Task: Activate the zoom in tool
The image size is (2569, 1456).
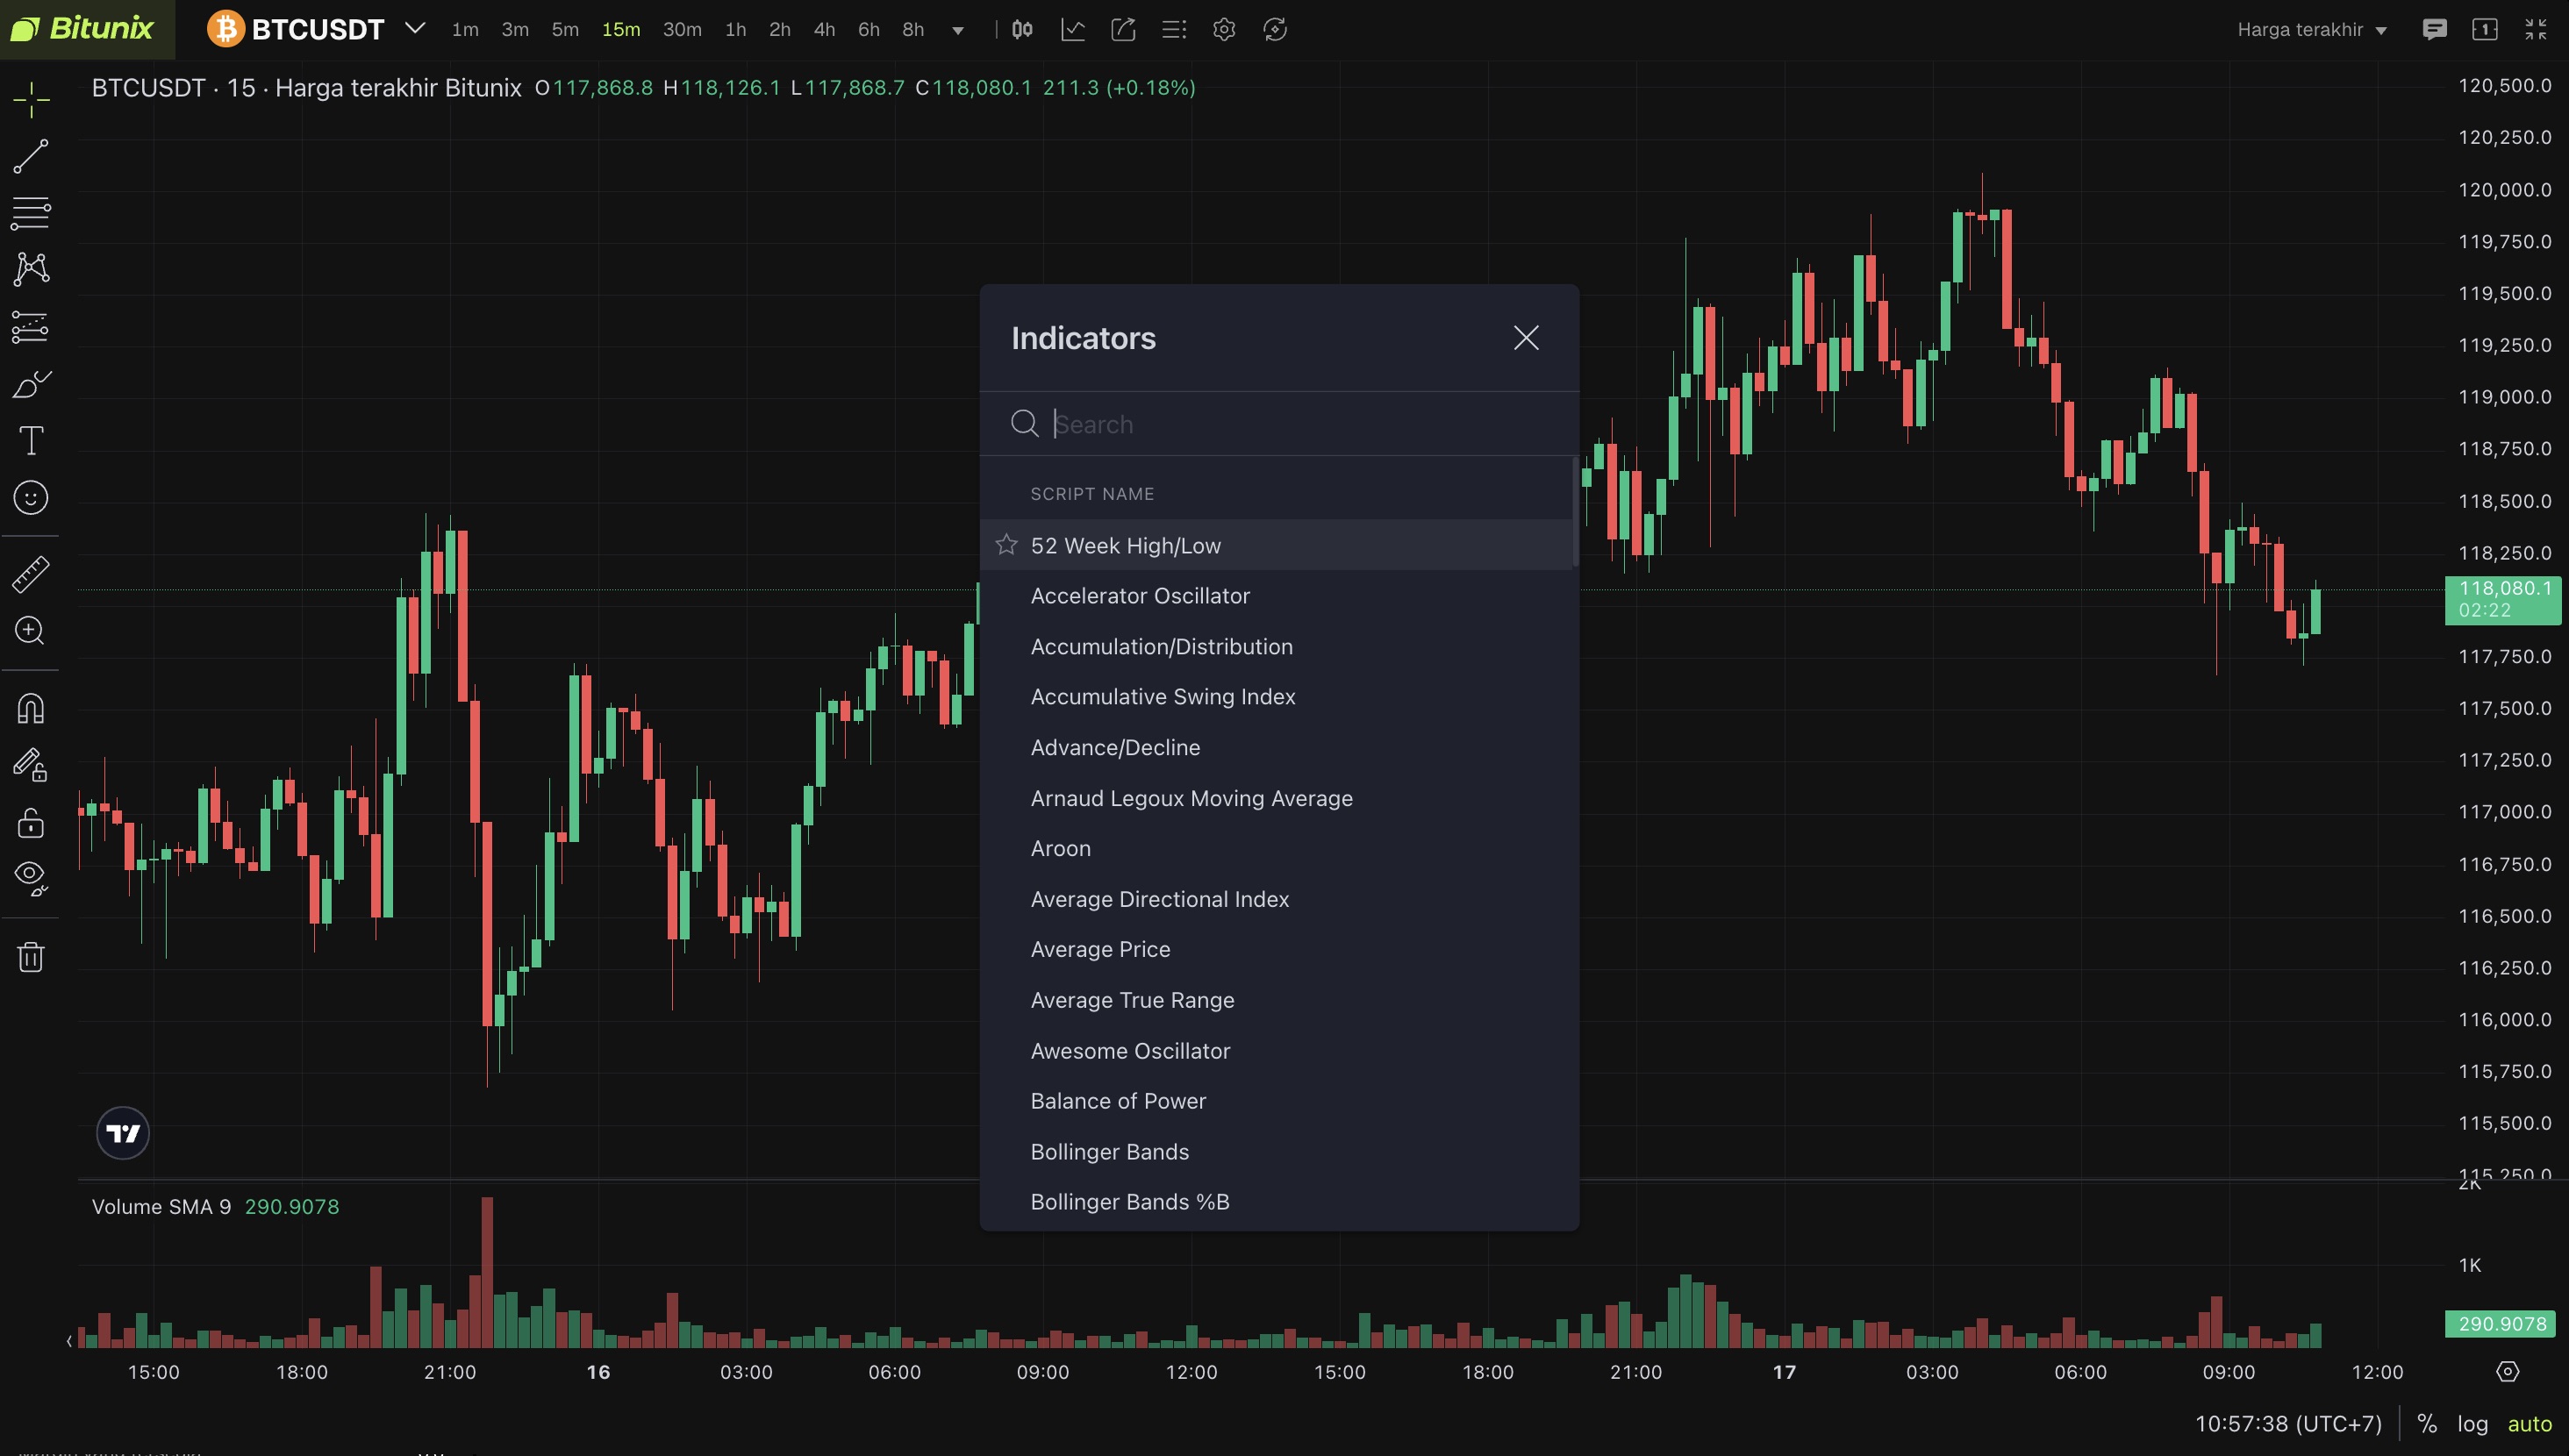Action: tap(31, 630)
